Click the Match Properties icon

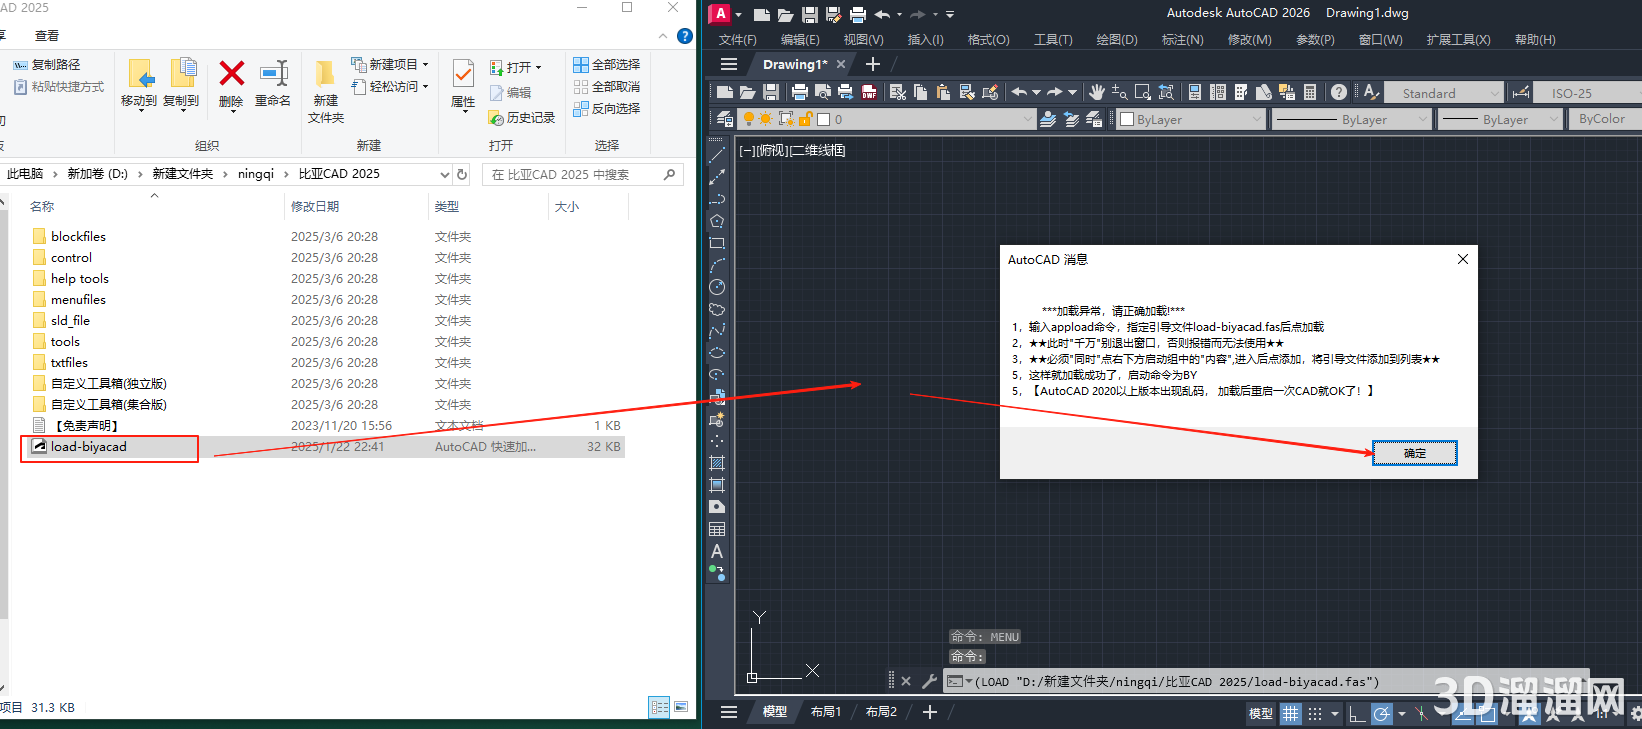pos(990,92)
